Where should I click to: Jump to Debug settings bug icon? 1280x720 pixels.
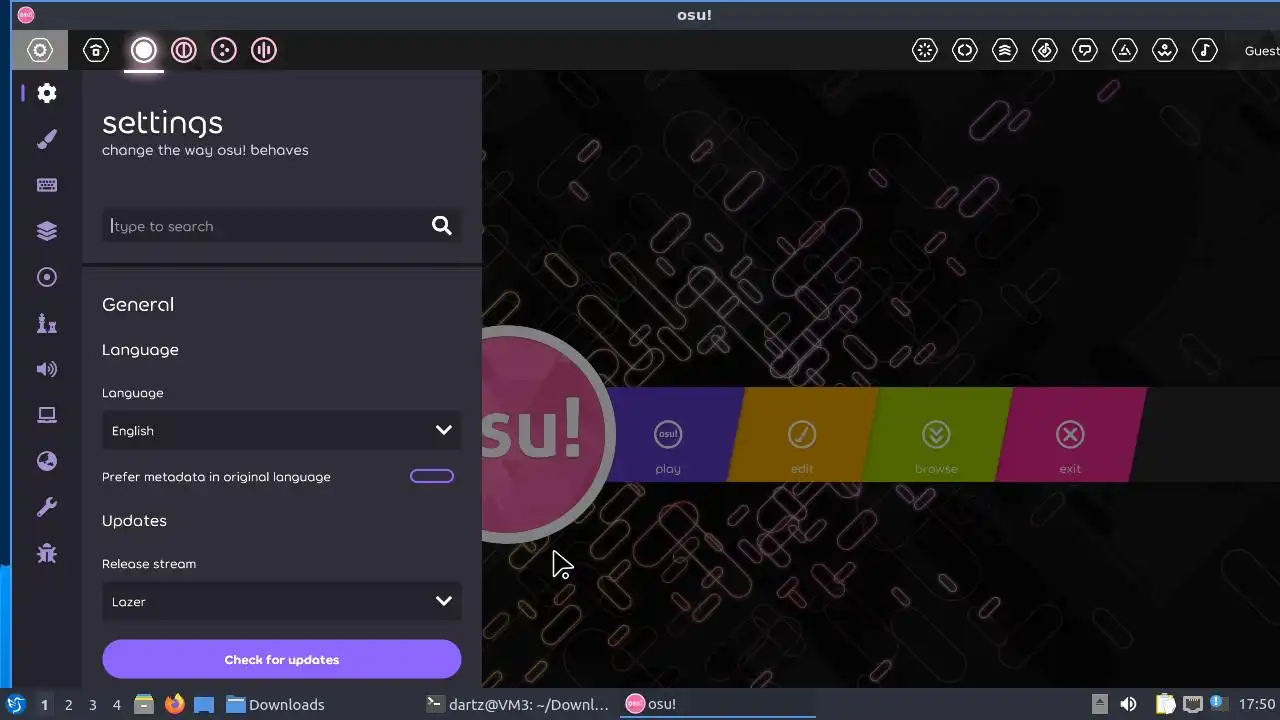47,553
